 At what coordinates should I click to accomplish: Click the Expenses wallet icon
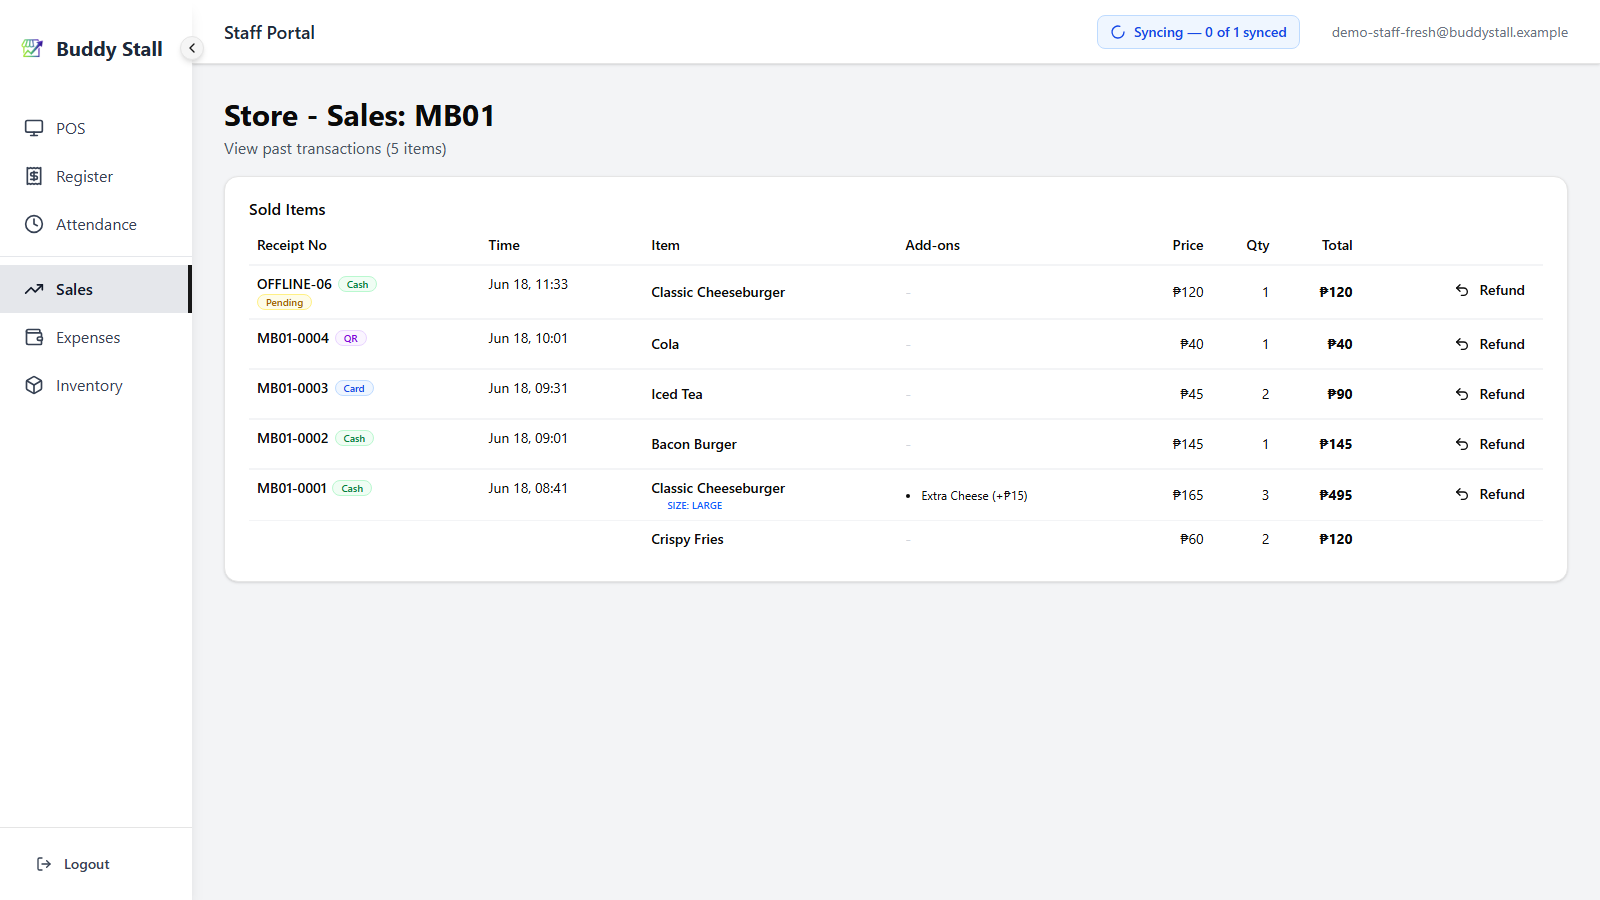point(34,337)
